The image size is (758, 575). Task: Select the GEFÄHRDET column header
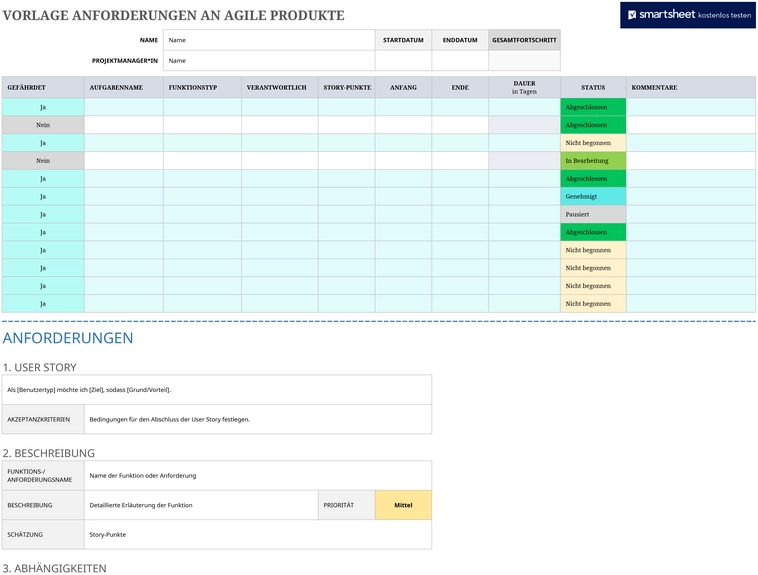pos(43,88)
